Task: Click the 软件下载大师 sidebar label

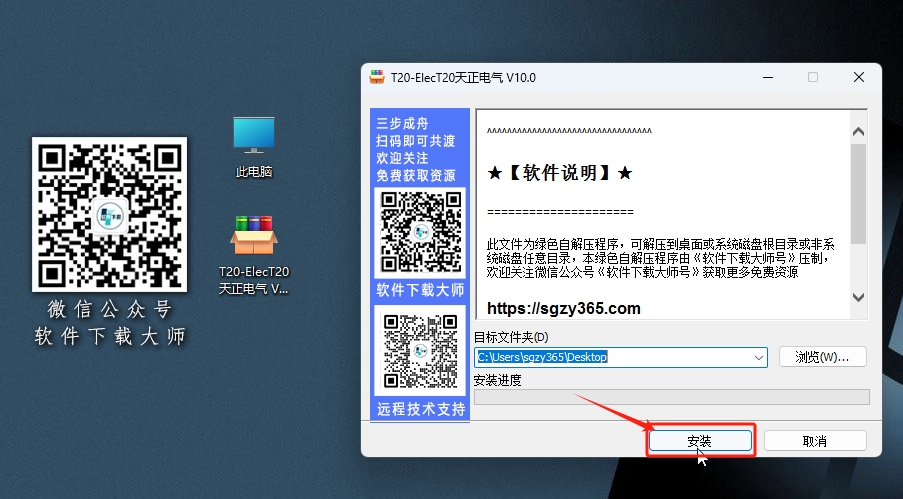Action: click(x=420, y=290)
